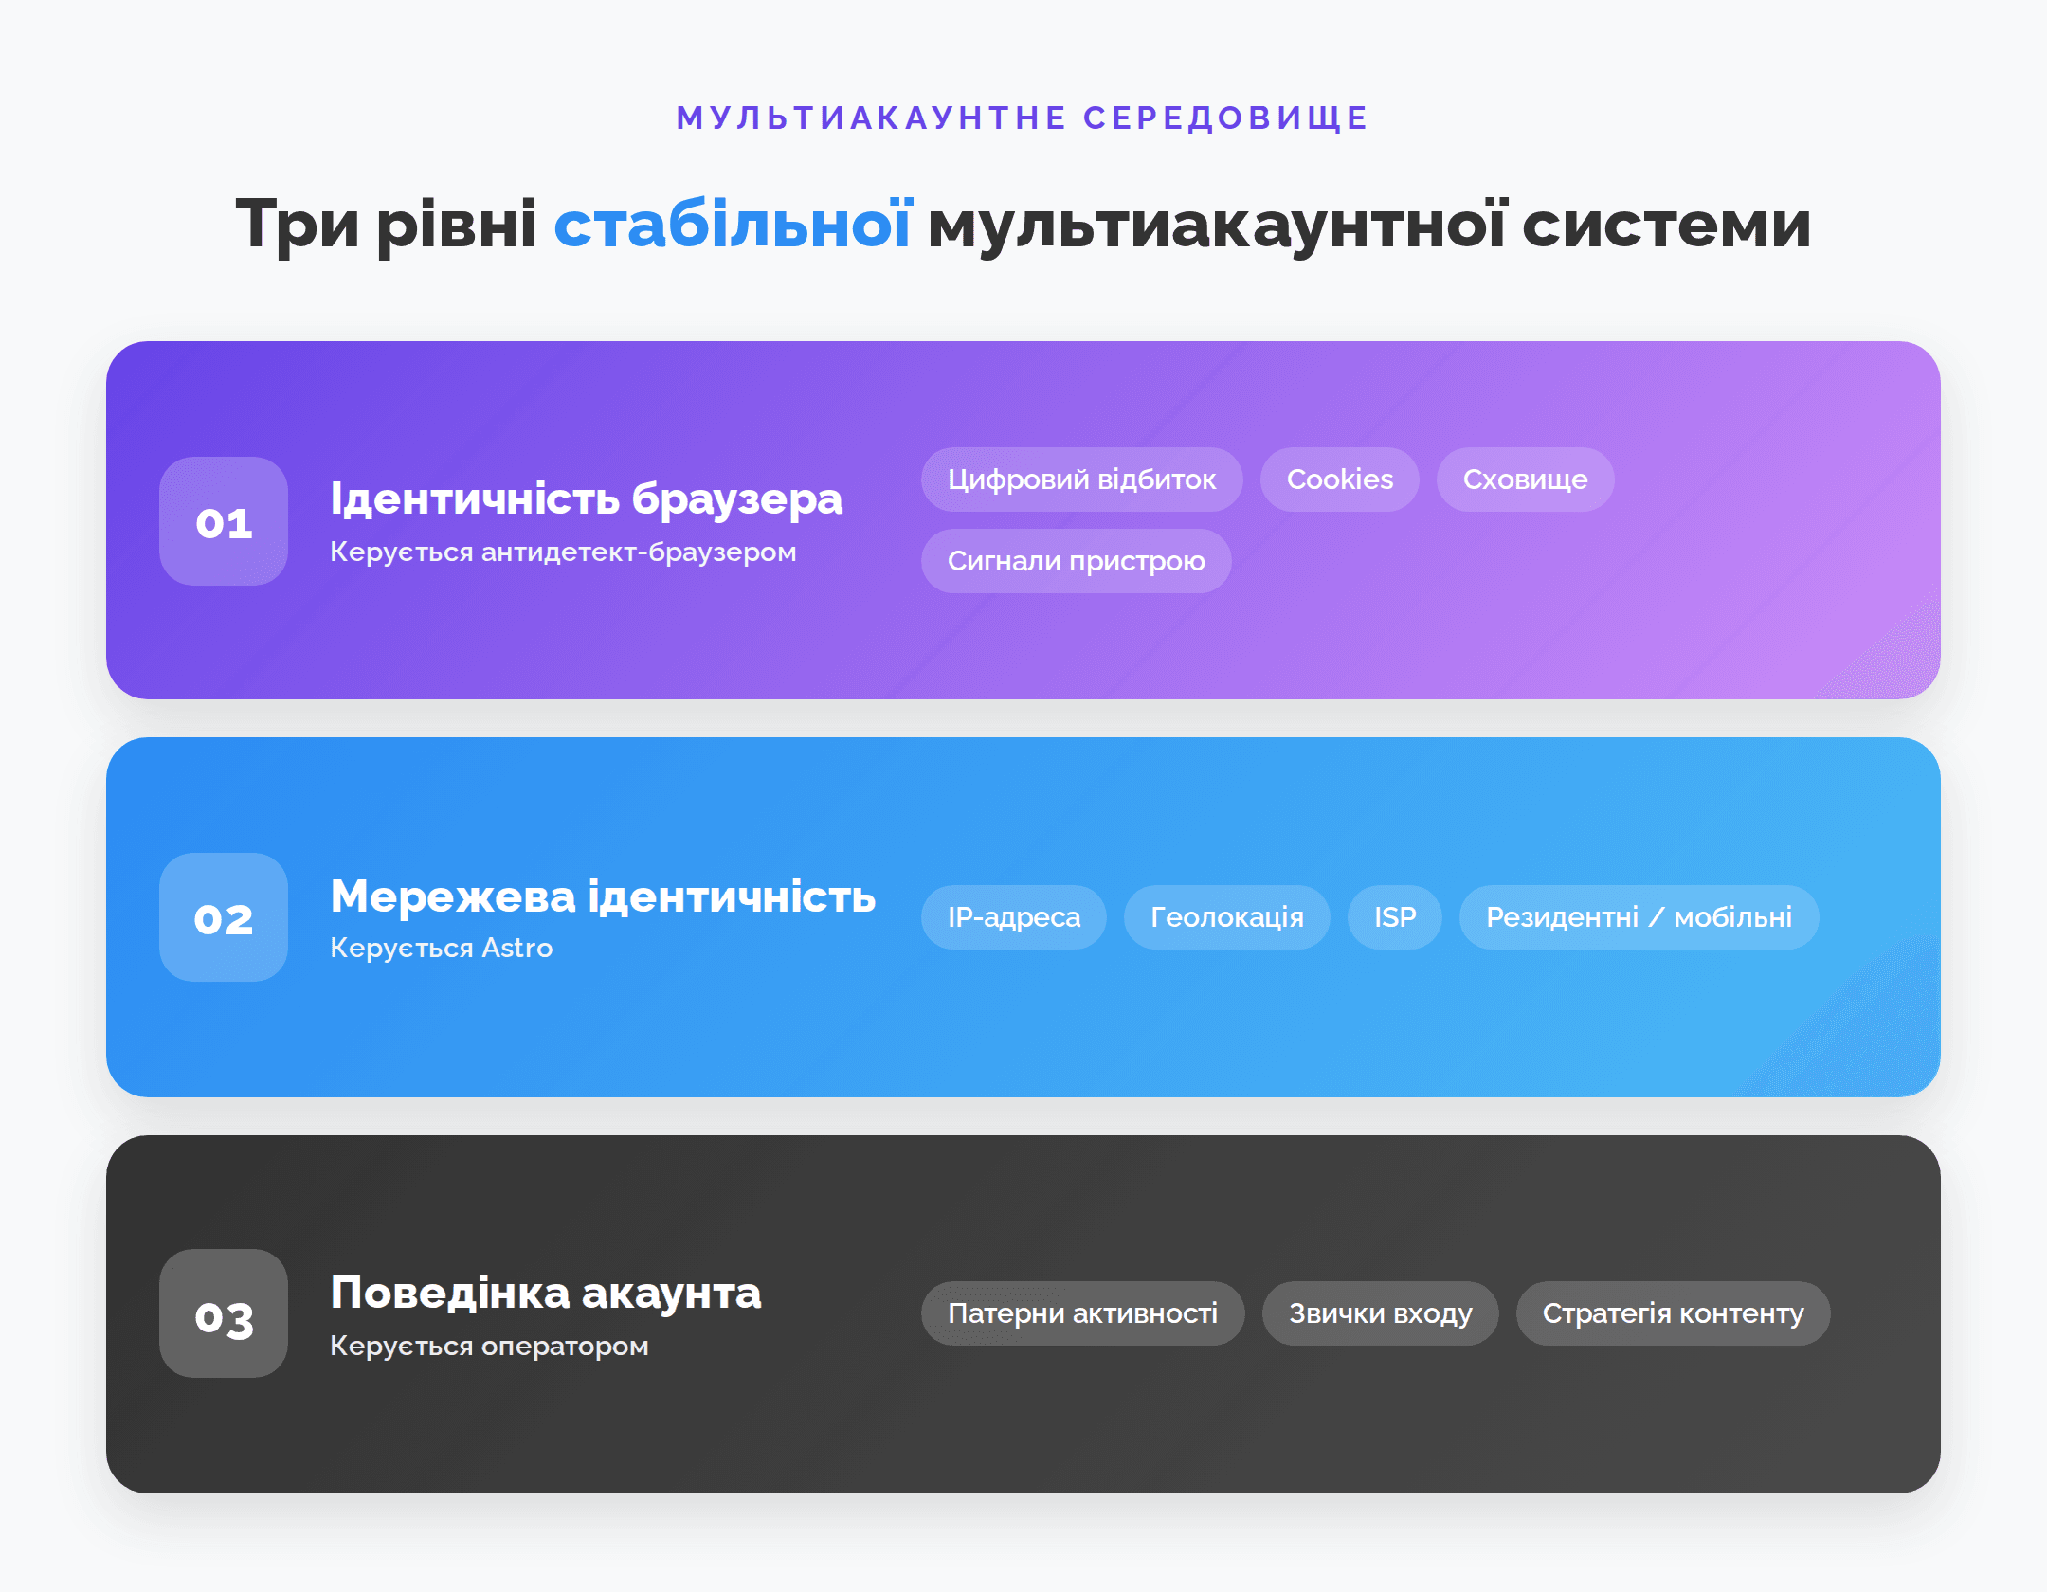The image size is (2047, 1592).
Task: Click the Керується Astro subtitle
Action: [441, 948]
